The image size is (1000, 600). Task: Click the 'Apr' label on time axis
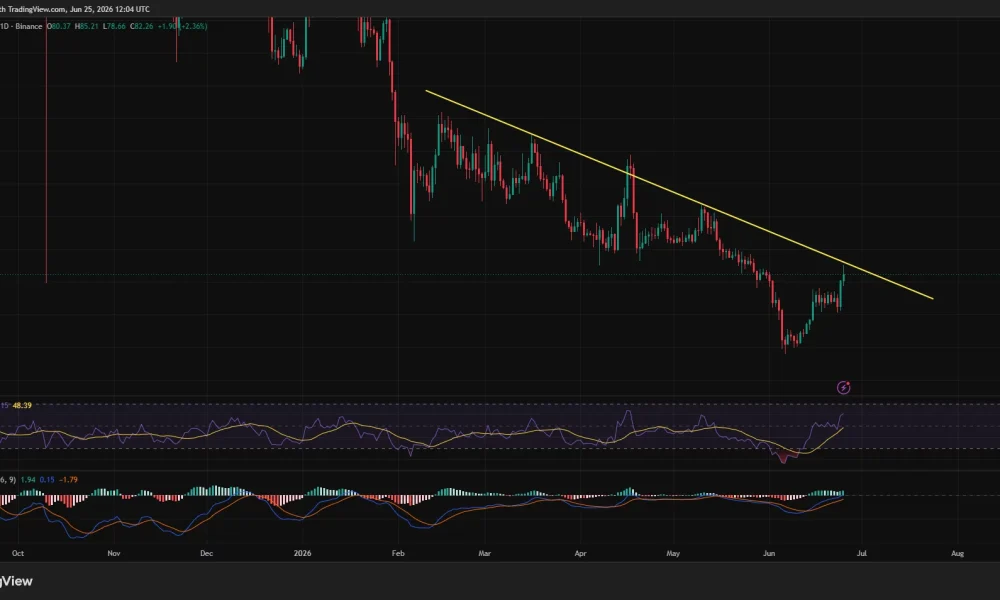point(580,553)
